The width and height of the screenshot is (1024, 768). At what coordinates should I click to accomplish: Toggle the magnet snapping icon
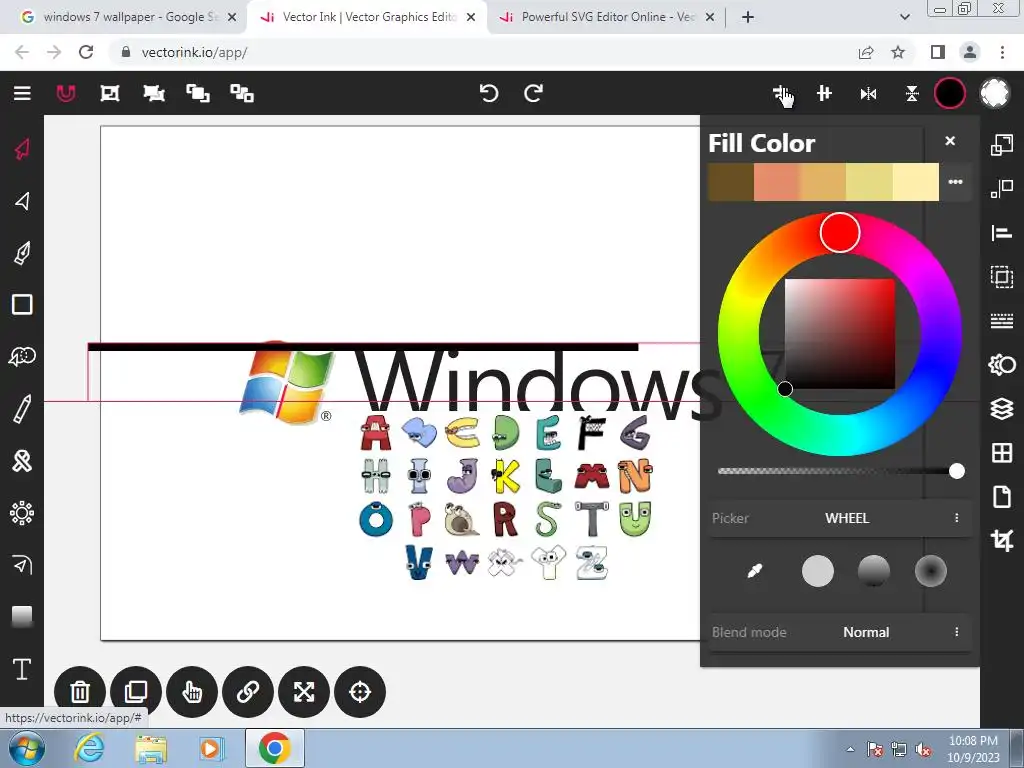(x=66, y=93)
